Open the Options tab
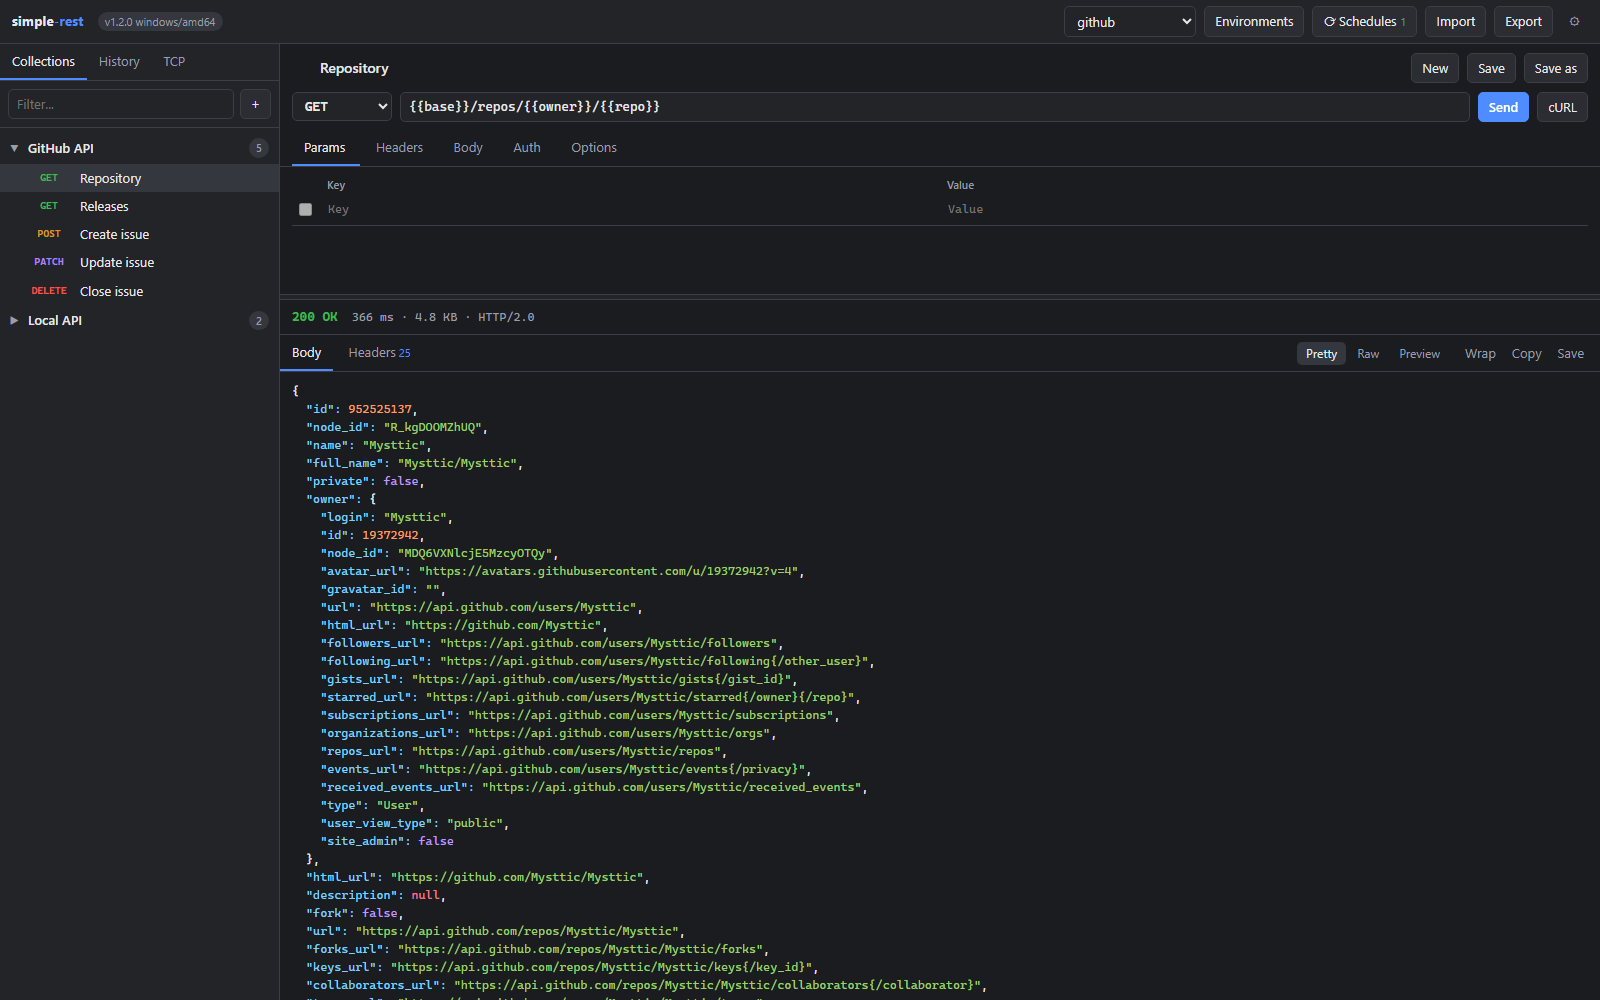This screenshot has height=1000, width=1600. (x=594, y=147)
